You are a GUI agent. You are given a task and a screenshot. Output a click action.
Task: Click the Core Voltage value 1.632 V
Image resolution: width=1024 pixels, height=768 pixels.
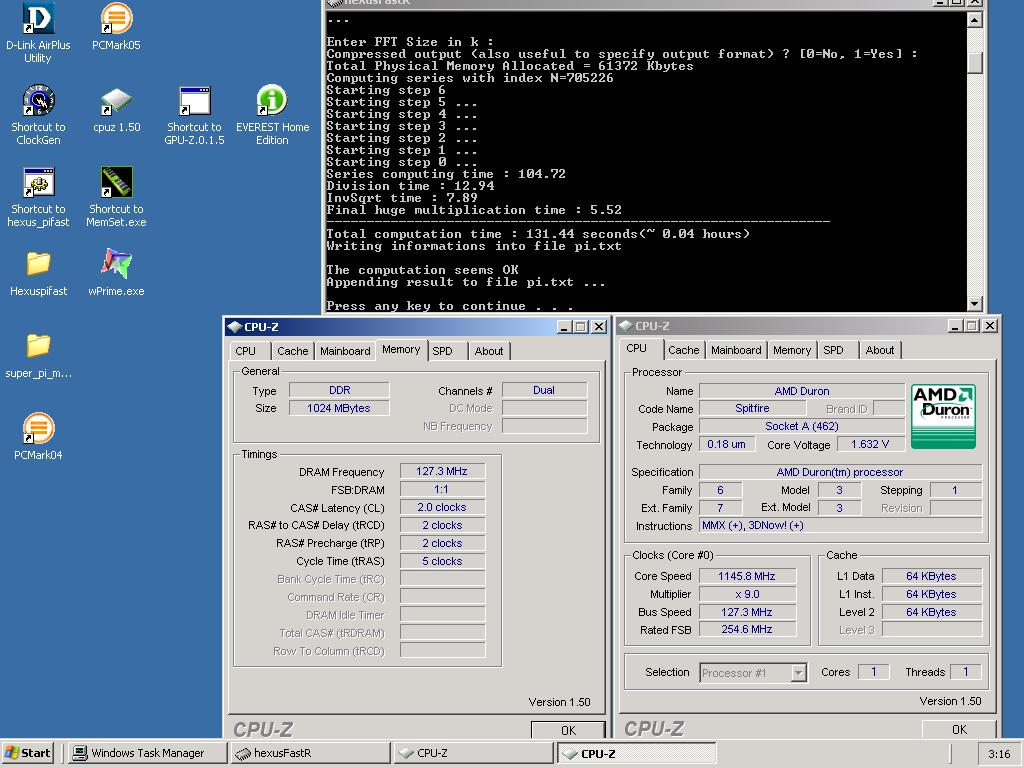870,444
